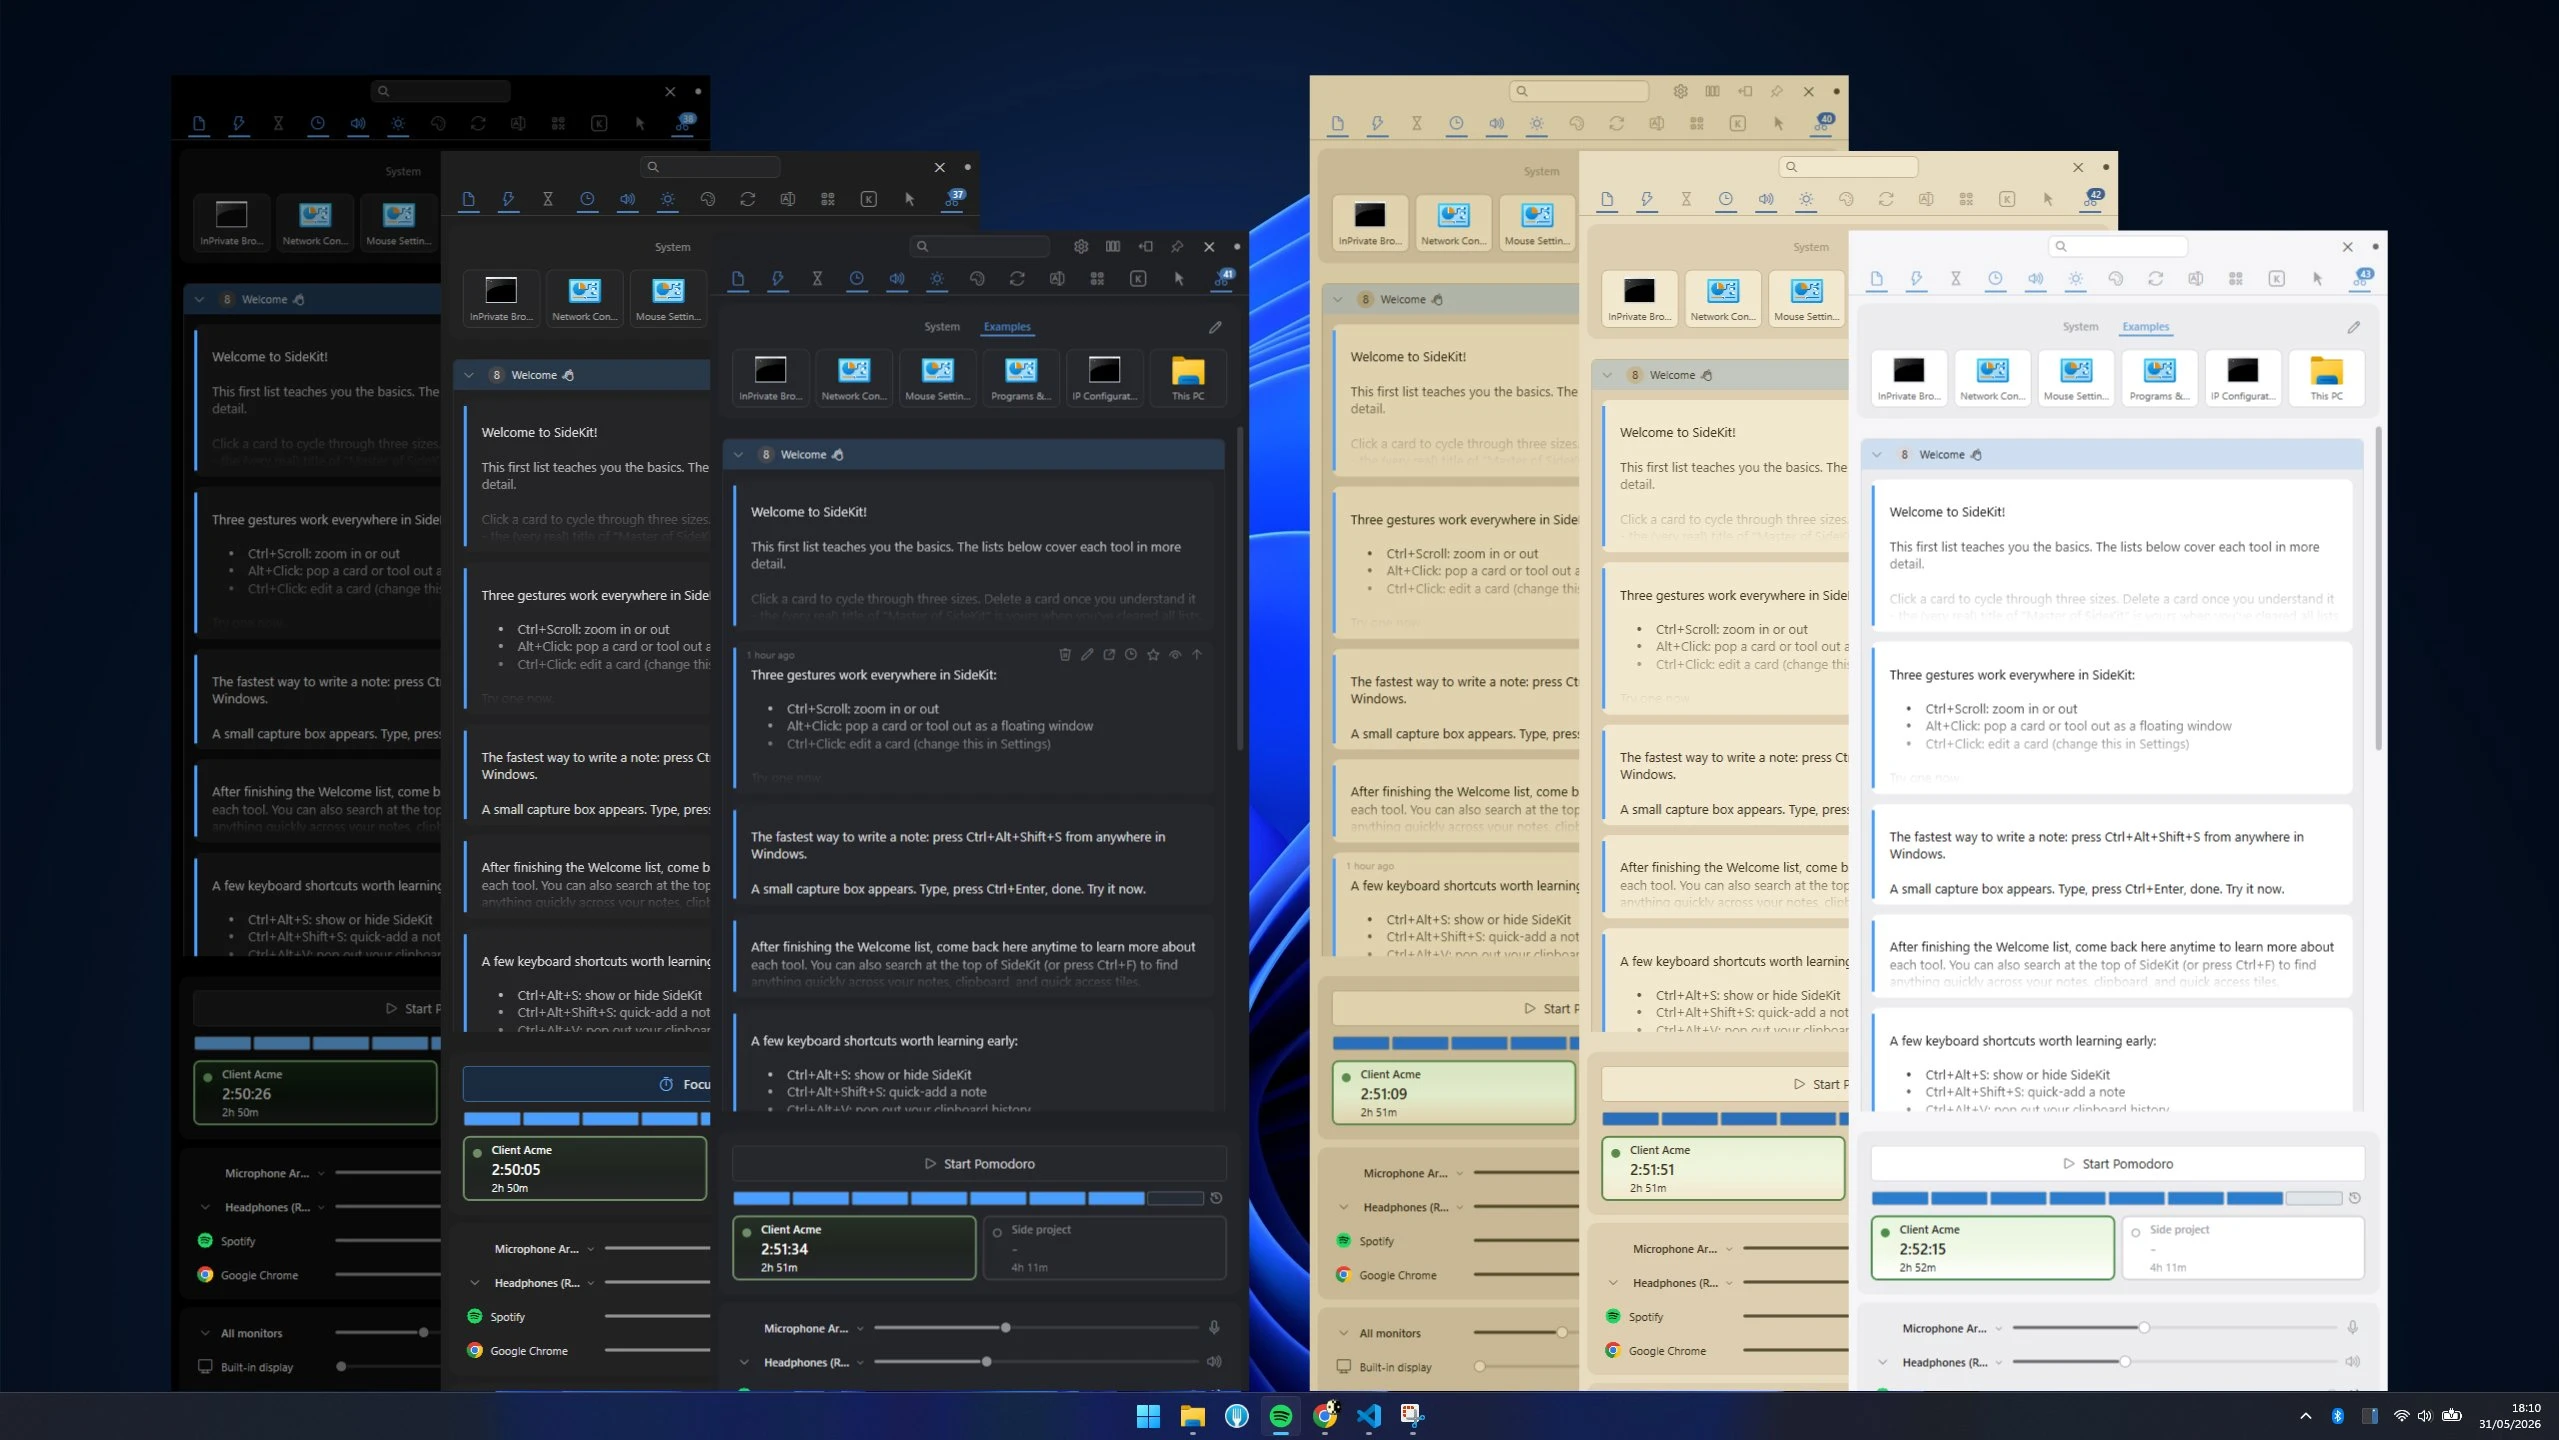
Task: Launch This PC tile in front dark window
Action: (1188, 378)
